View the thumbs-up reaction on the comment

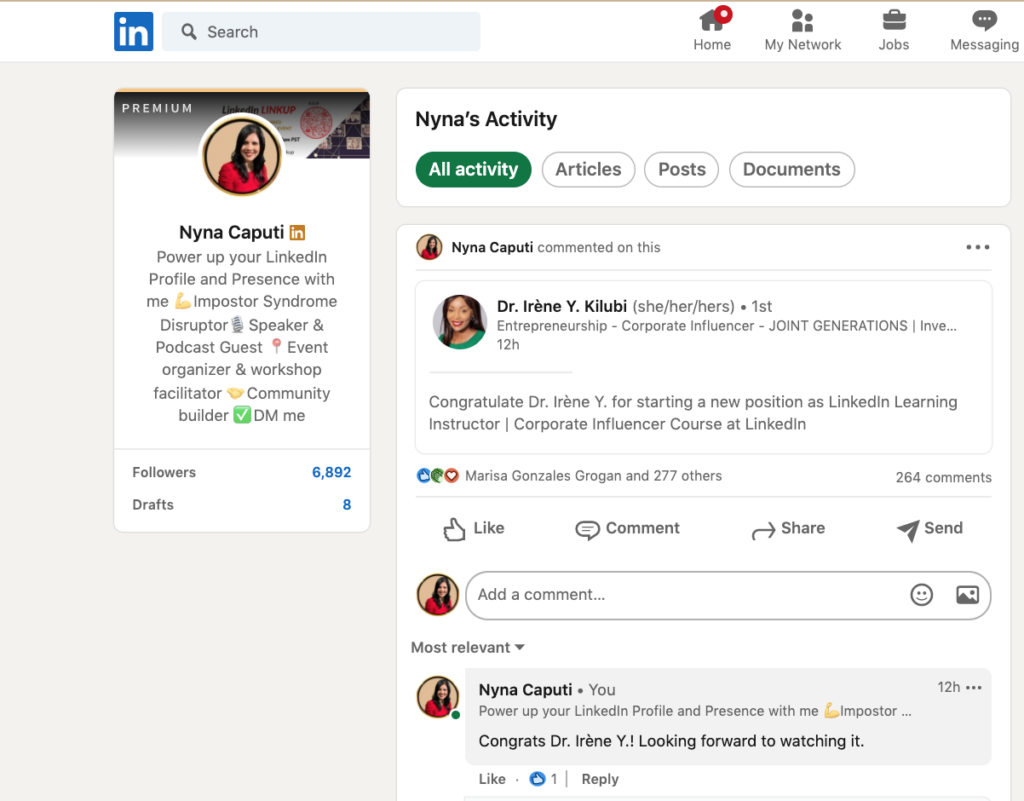click(x=537, y=779)
